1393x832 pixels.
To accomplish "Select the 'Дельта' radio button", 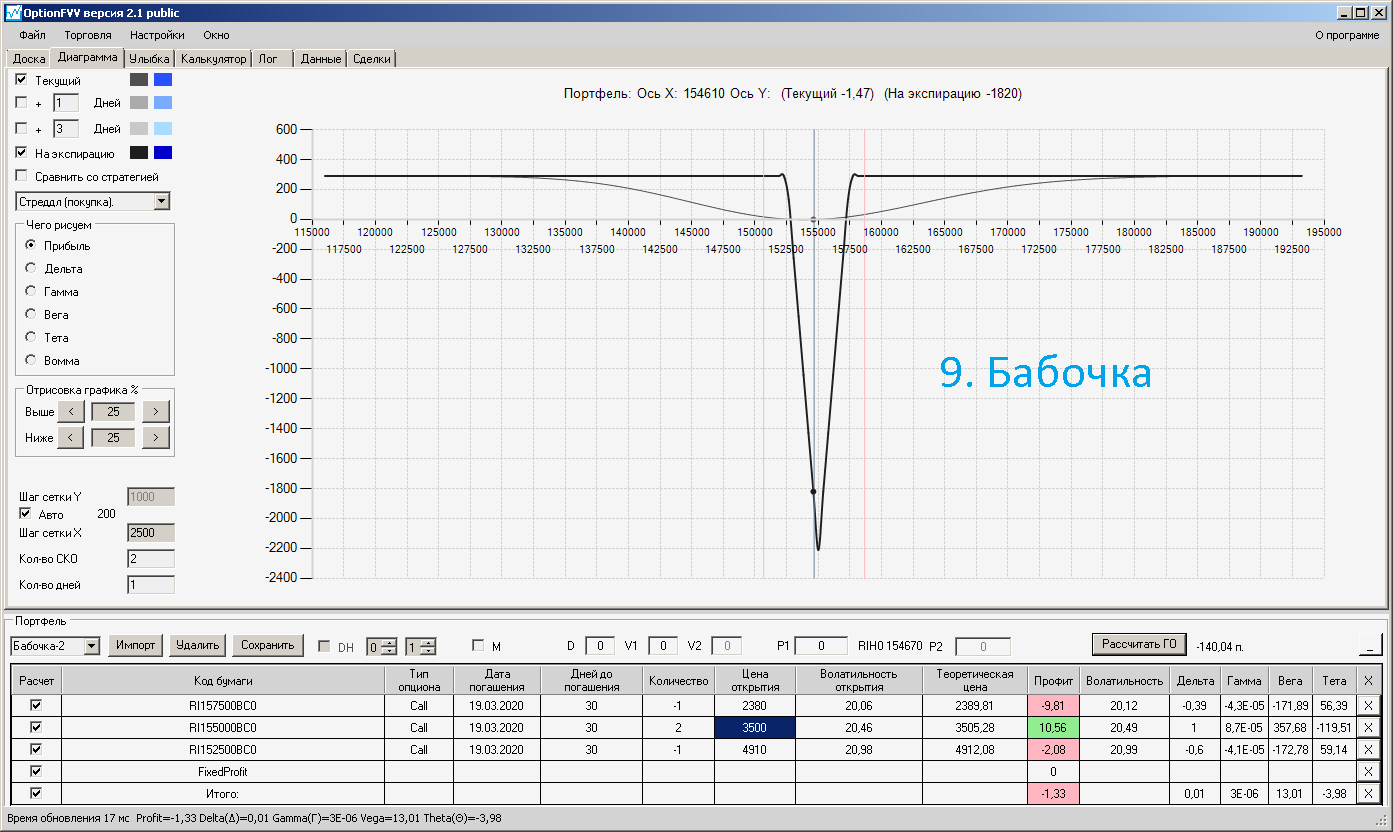I will click(x=31, y=268).
